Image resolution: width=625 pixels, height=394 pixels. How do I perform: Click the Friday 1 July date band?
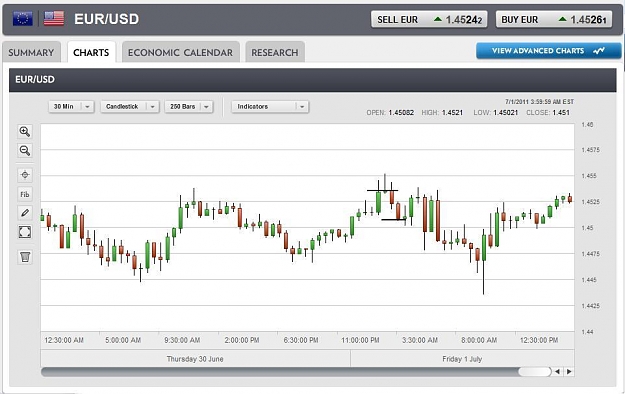462,359
